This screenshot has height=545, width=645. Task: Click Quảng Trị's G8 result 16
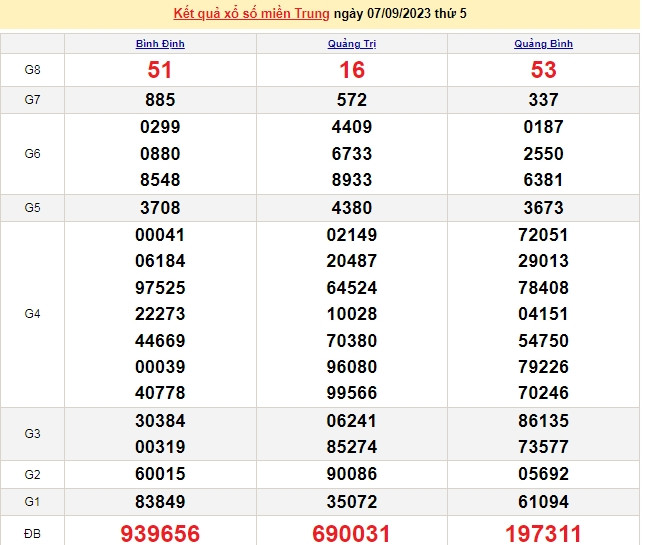[x=352, y=70]
